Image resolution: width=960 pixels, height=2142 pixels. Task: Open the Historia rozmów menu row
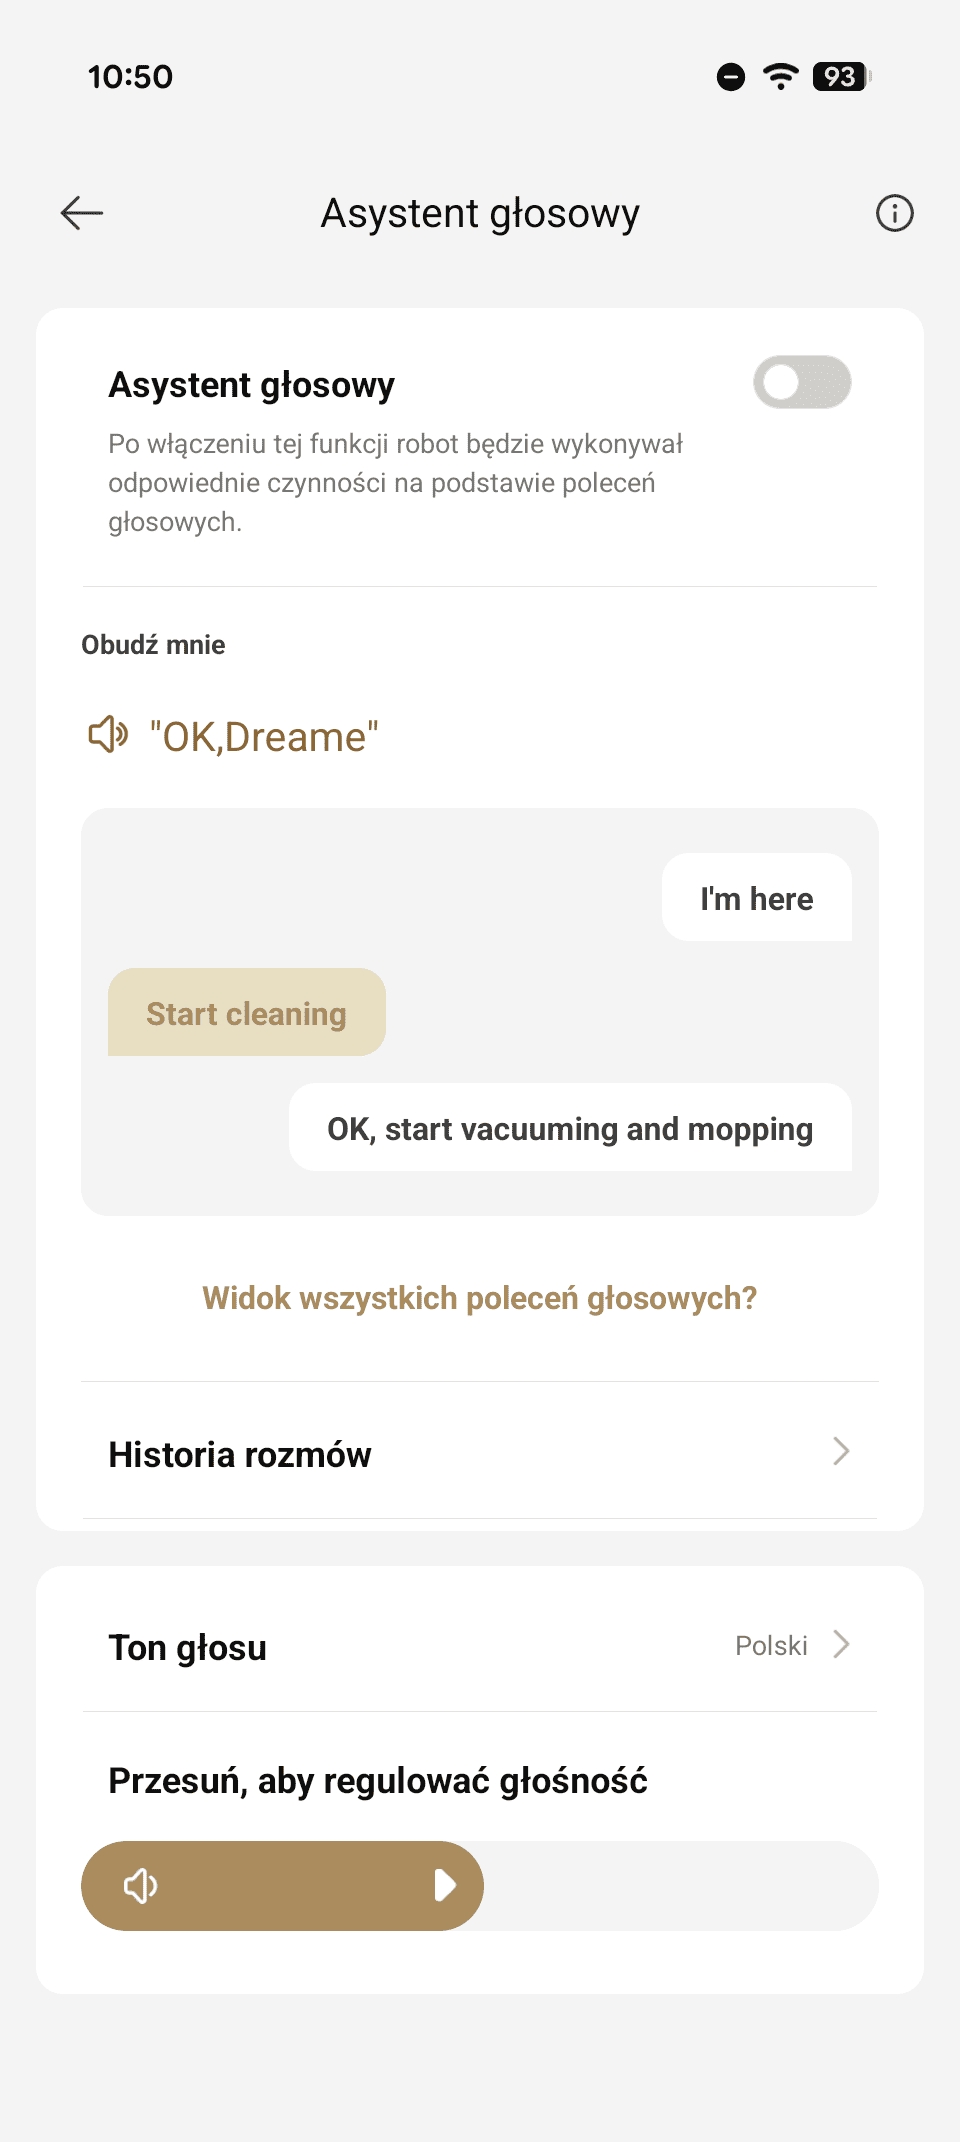click(400, 1454)
